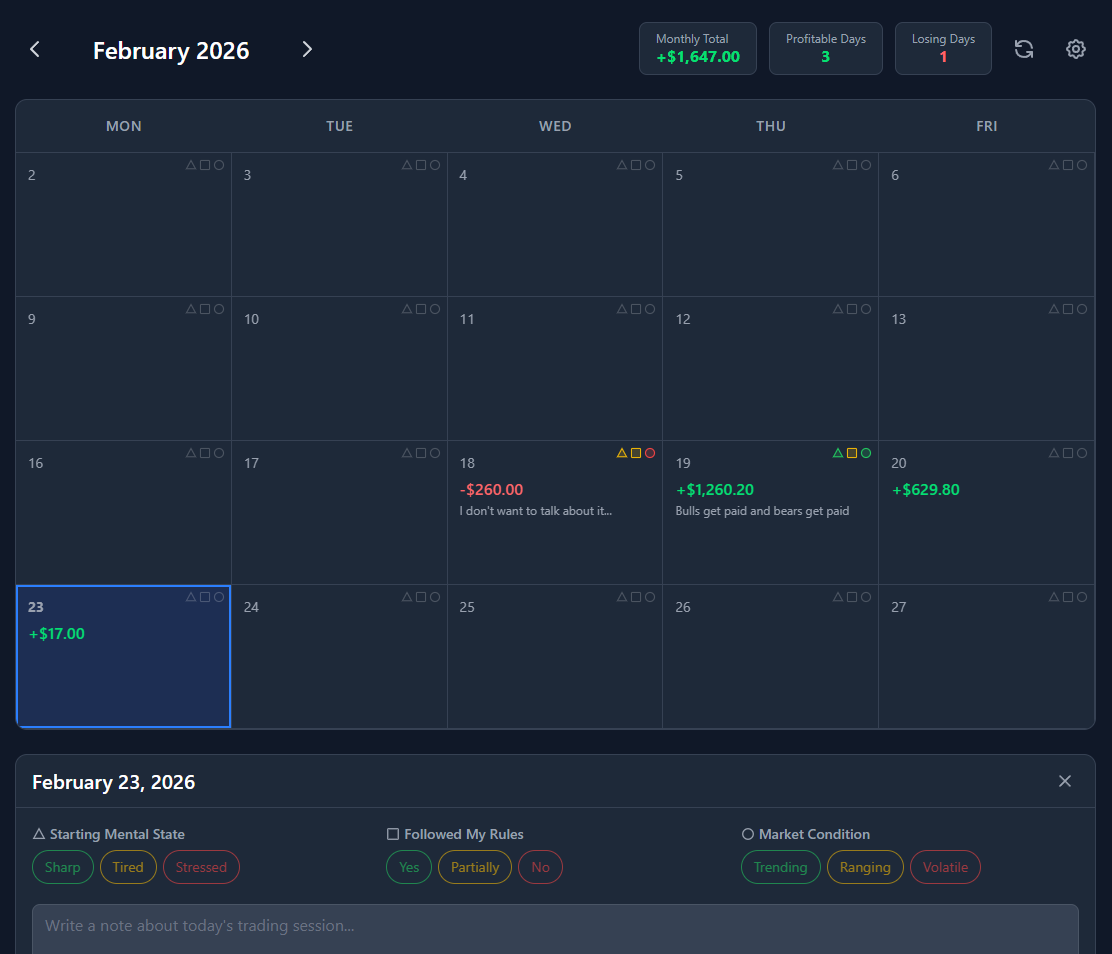Advance to March using the right chevron
This screenshot has height=954, width=1112.
tap(306, 48)
